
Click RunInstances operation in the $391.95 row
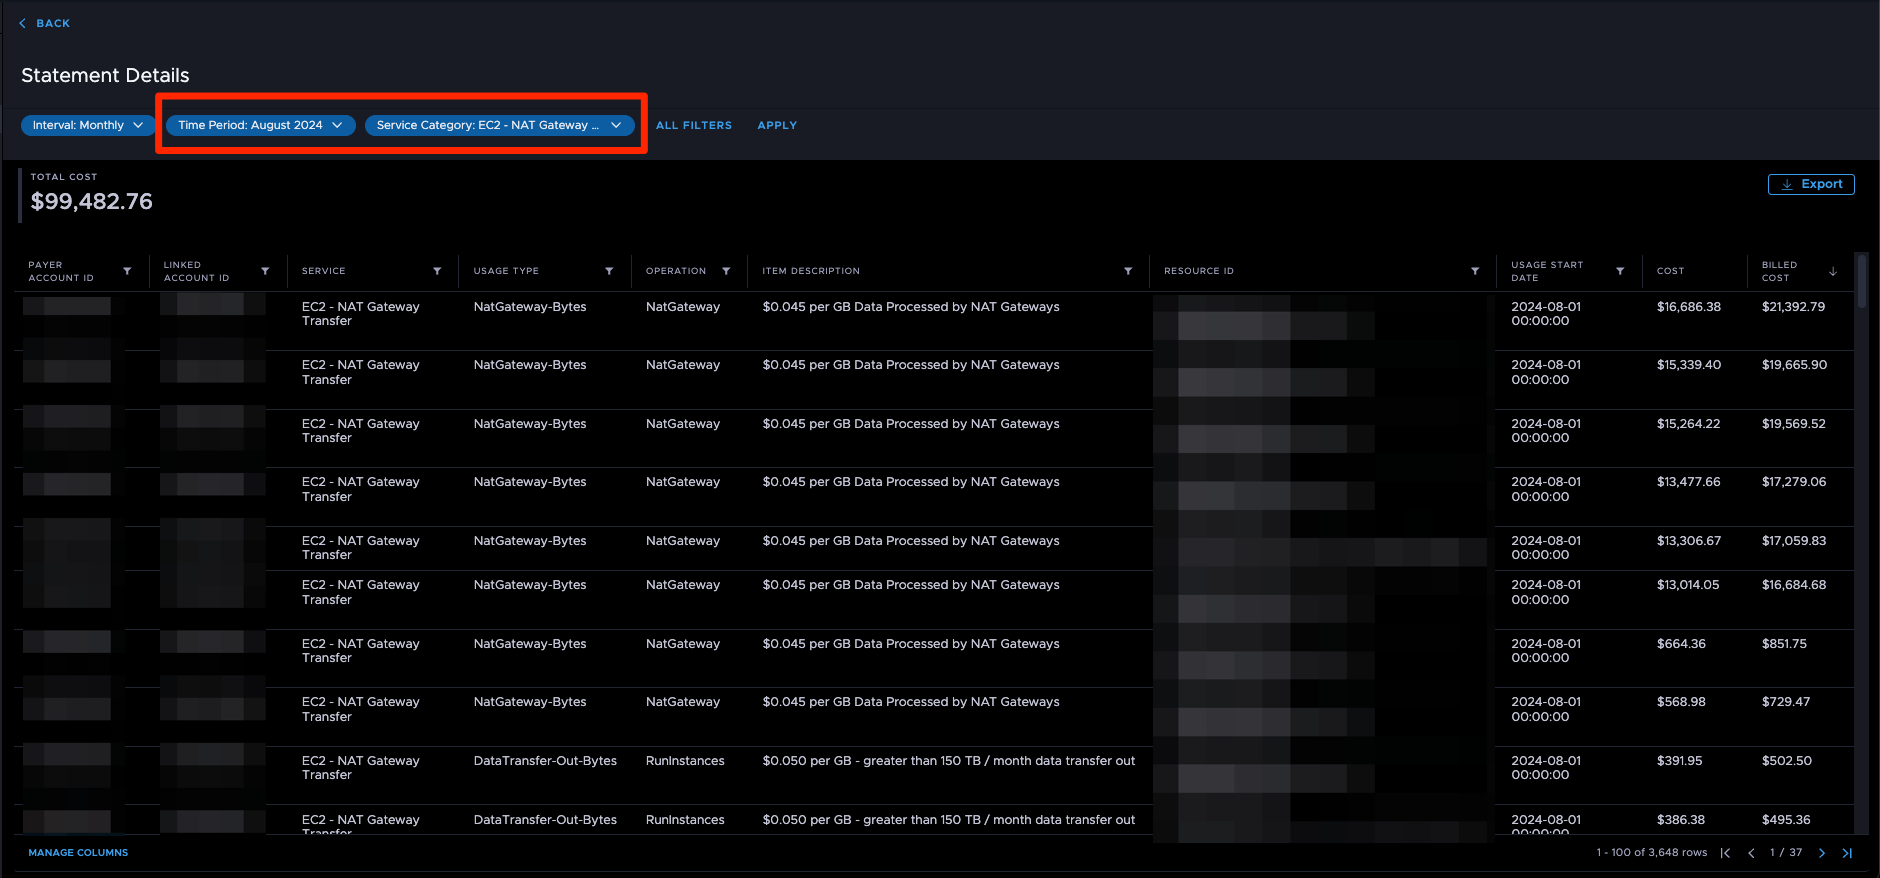tap(685, 761)
